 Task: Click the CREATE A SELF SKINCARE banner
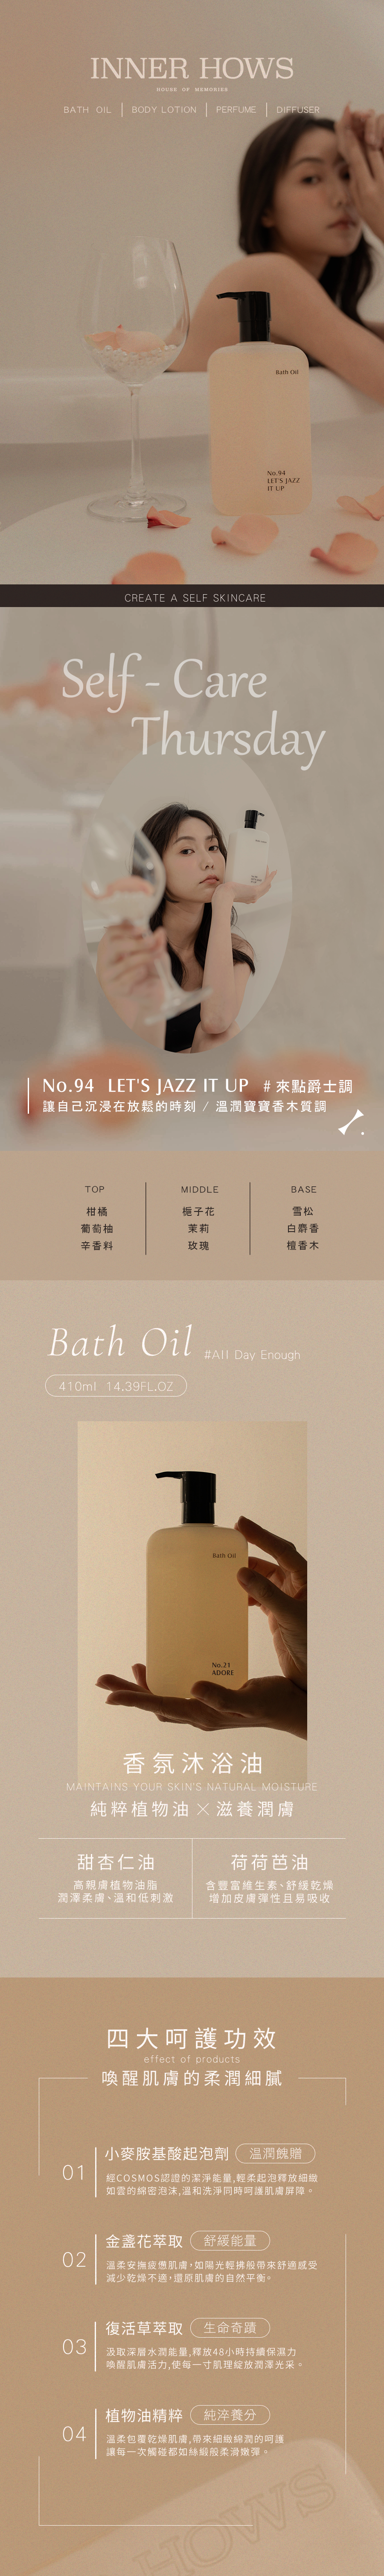click(192, 597)
